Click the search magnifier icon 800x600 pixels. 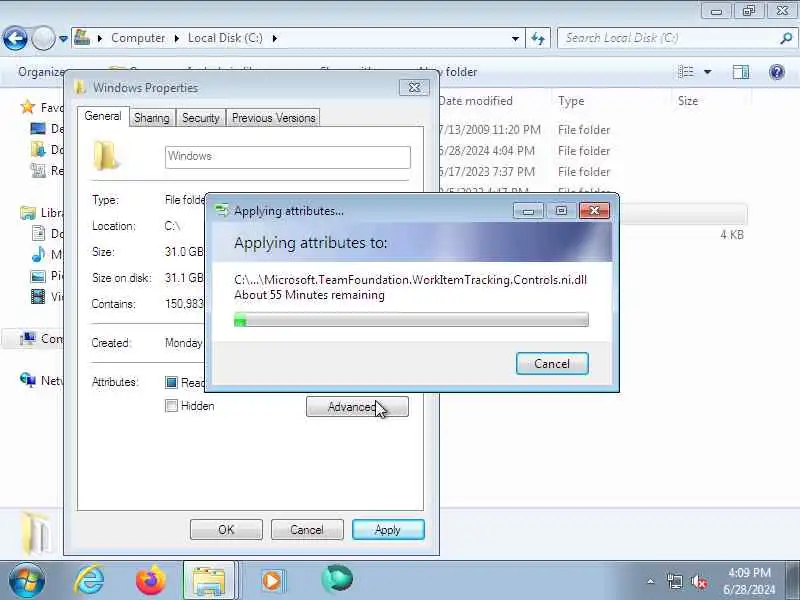coord(786,38)
